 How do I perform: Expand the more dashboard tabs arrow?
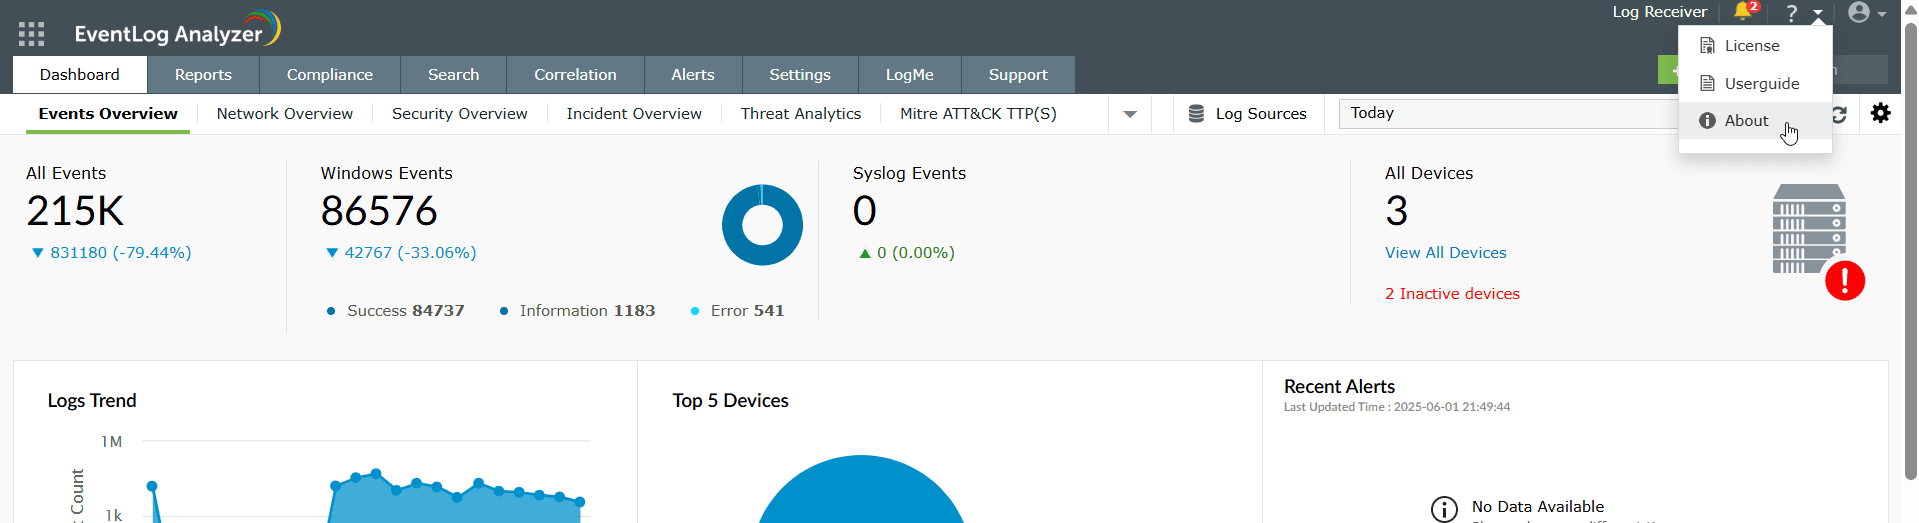tap(1130, 114)
